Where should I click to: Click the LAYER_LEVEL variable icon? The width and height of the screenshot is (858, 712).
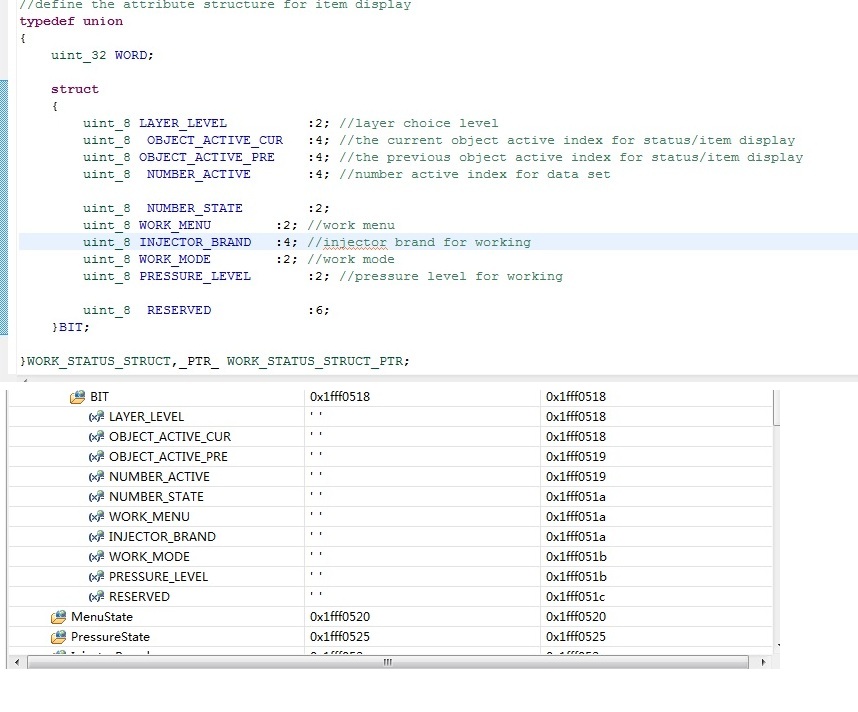point(97,417)
